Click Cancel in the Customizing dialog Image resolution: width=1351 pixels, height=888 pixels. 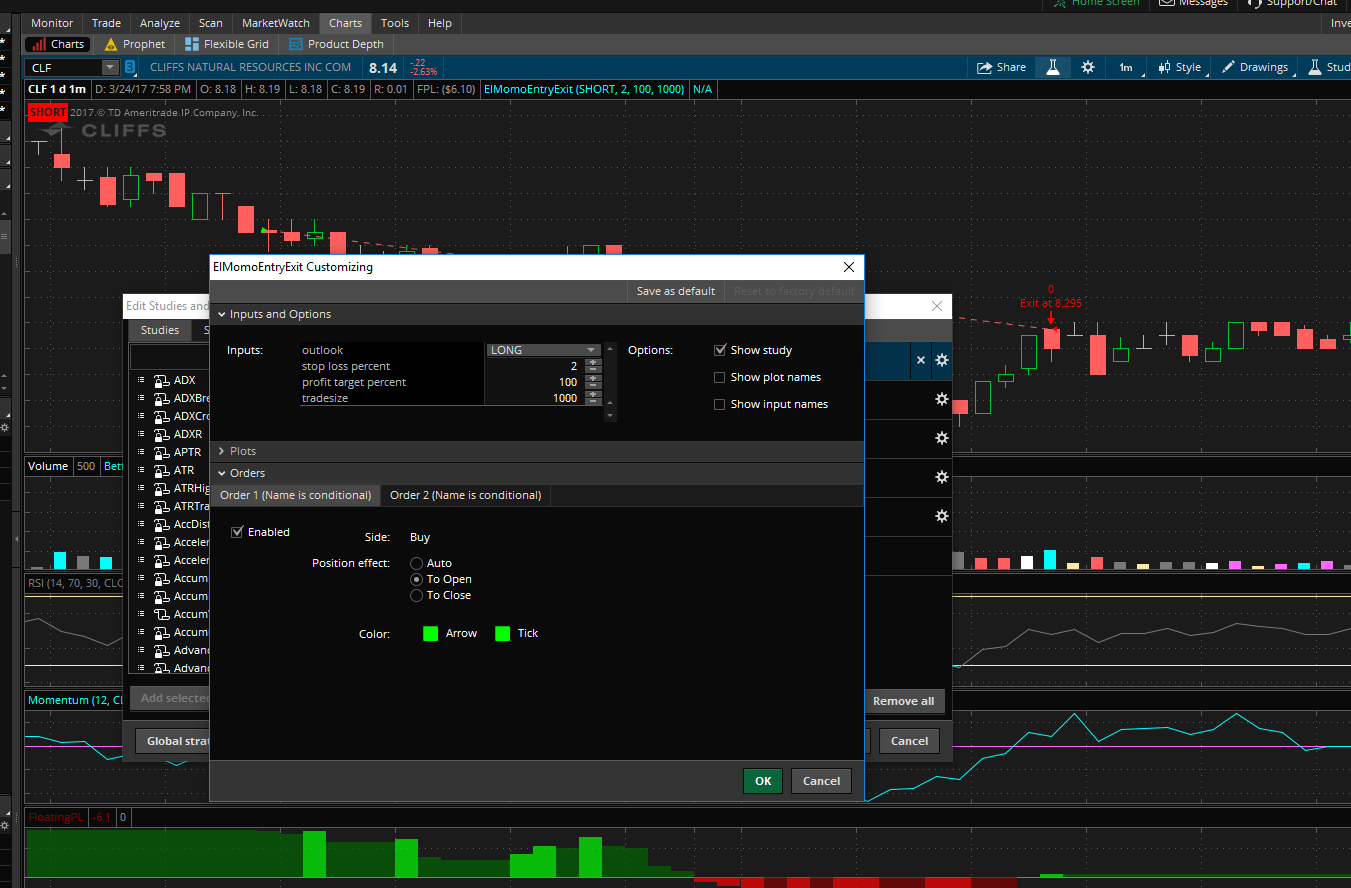click(x=821, y=781)
